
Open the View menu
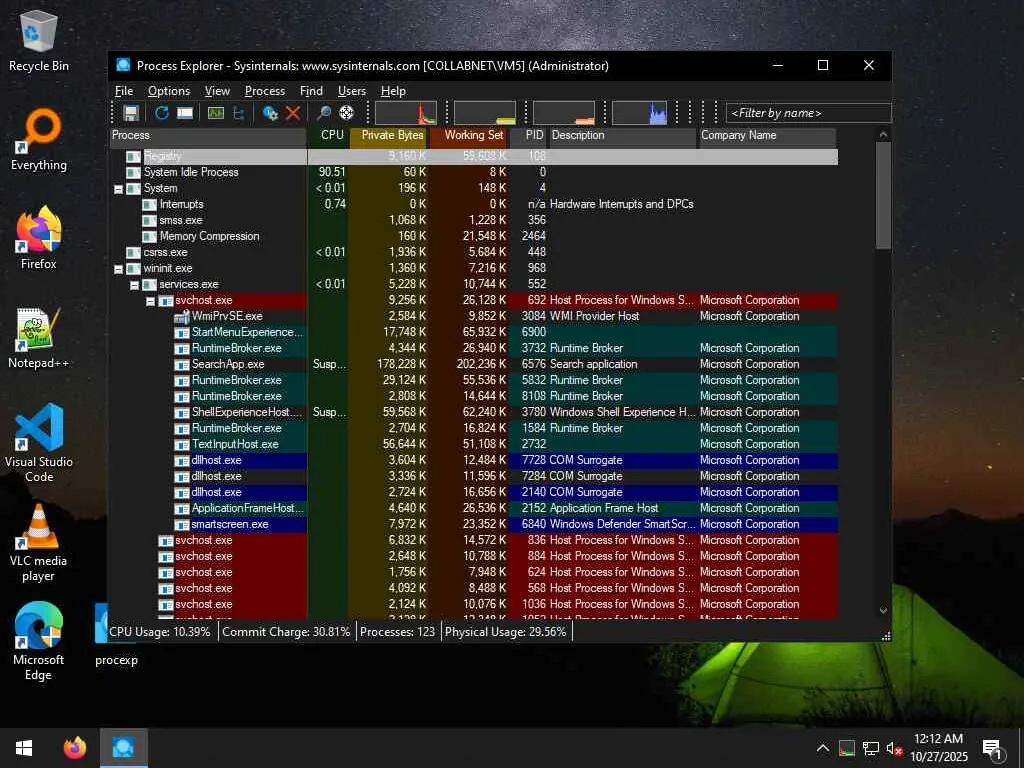(x=217, y=91)
